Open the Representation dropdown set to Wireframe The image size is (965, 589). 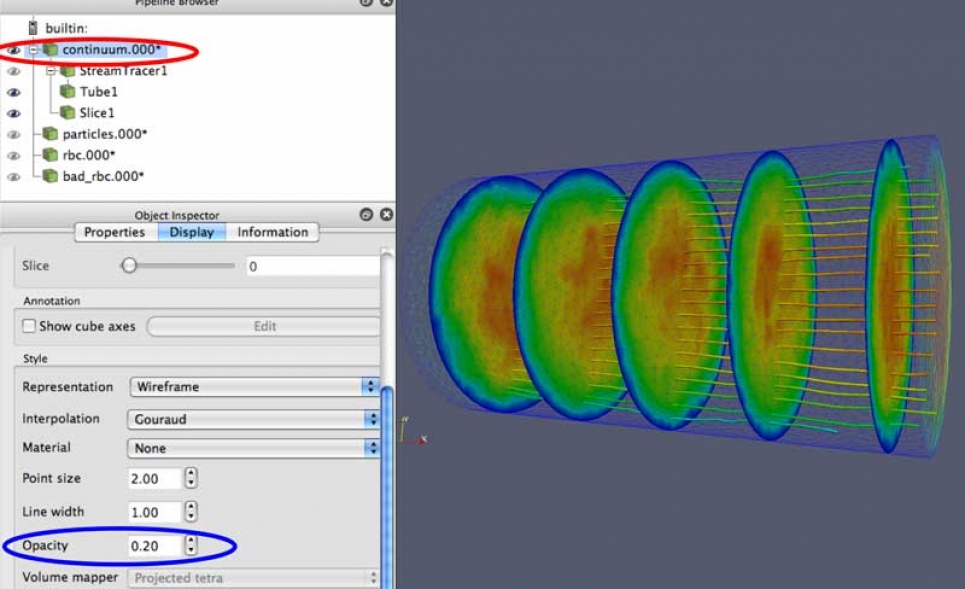tap(254, 387)
